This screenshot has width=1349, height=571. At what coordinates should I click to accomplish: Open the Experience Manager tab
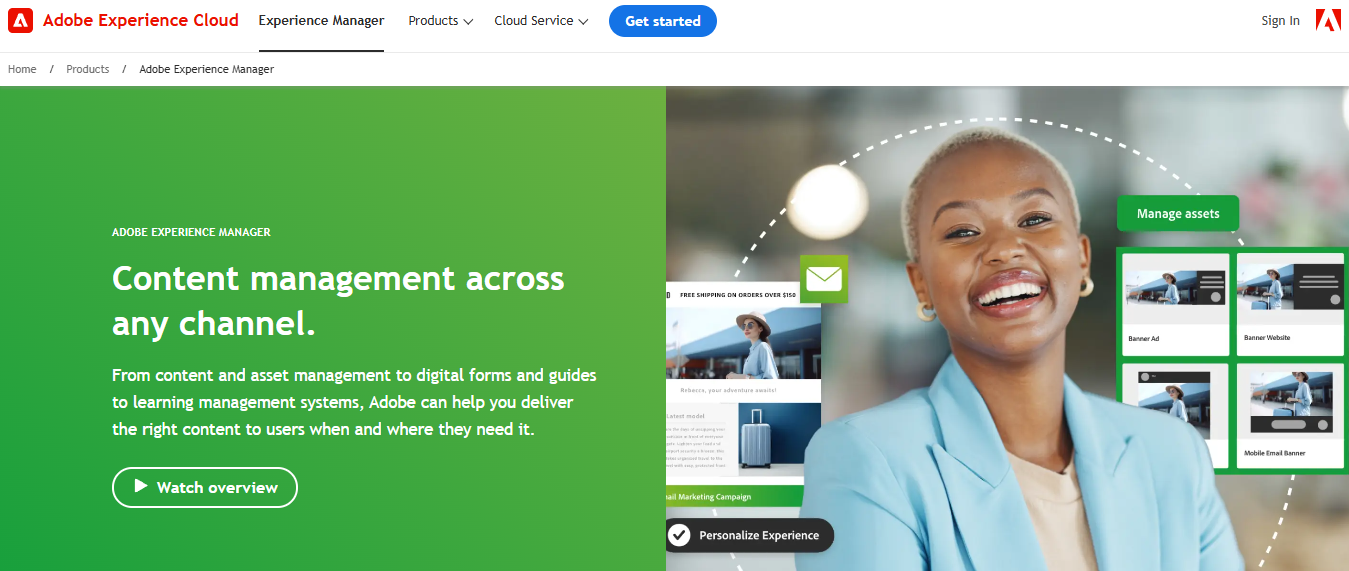[x=321, y=21]
